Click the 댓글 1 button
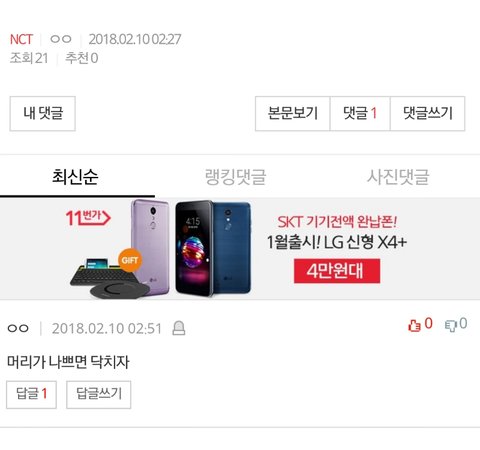480x450 pixels. point(360,113)
